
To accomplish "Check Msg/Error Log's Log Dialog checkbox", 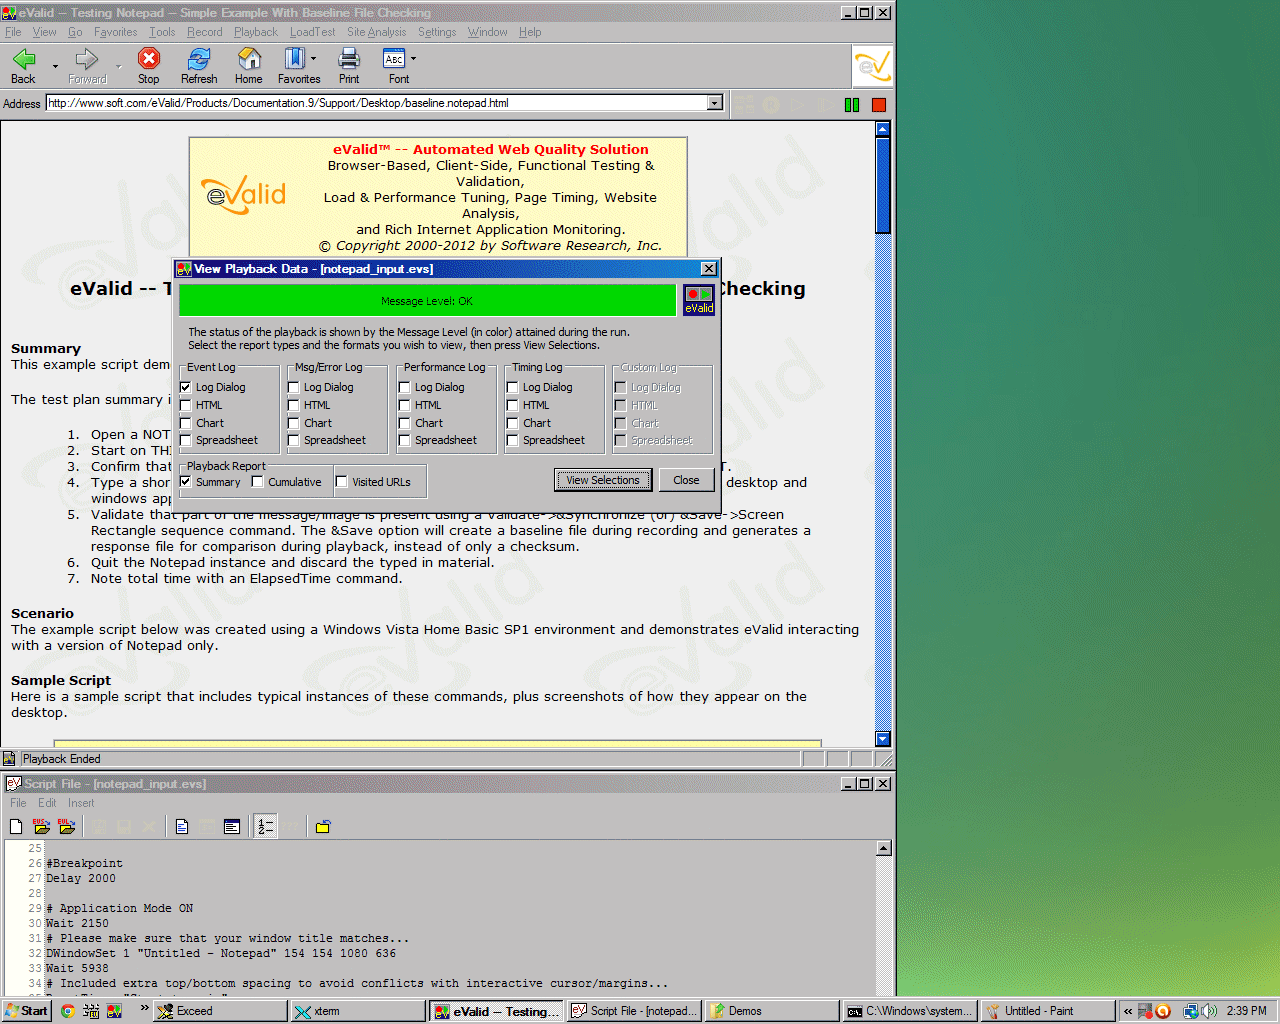I will [x=294, y=387].
